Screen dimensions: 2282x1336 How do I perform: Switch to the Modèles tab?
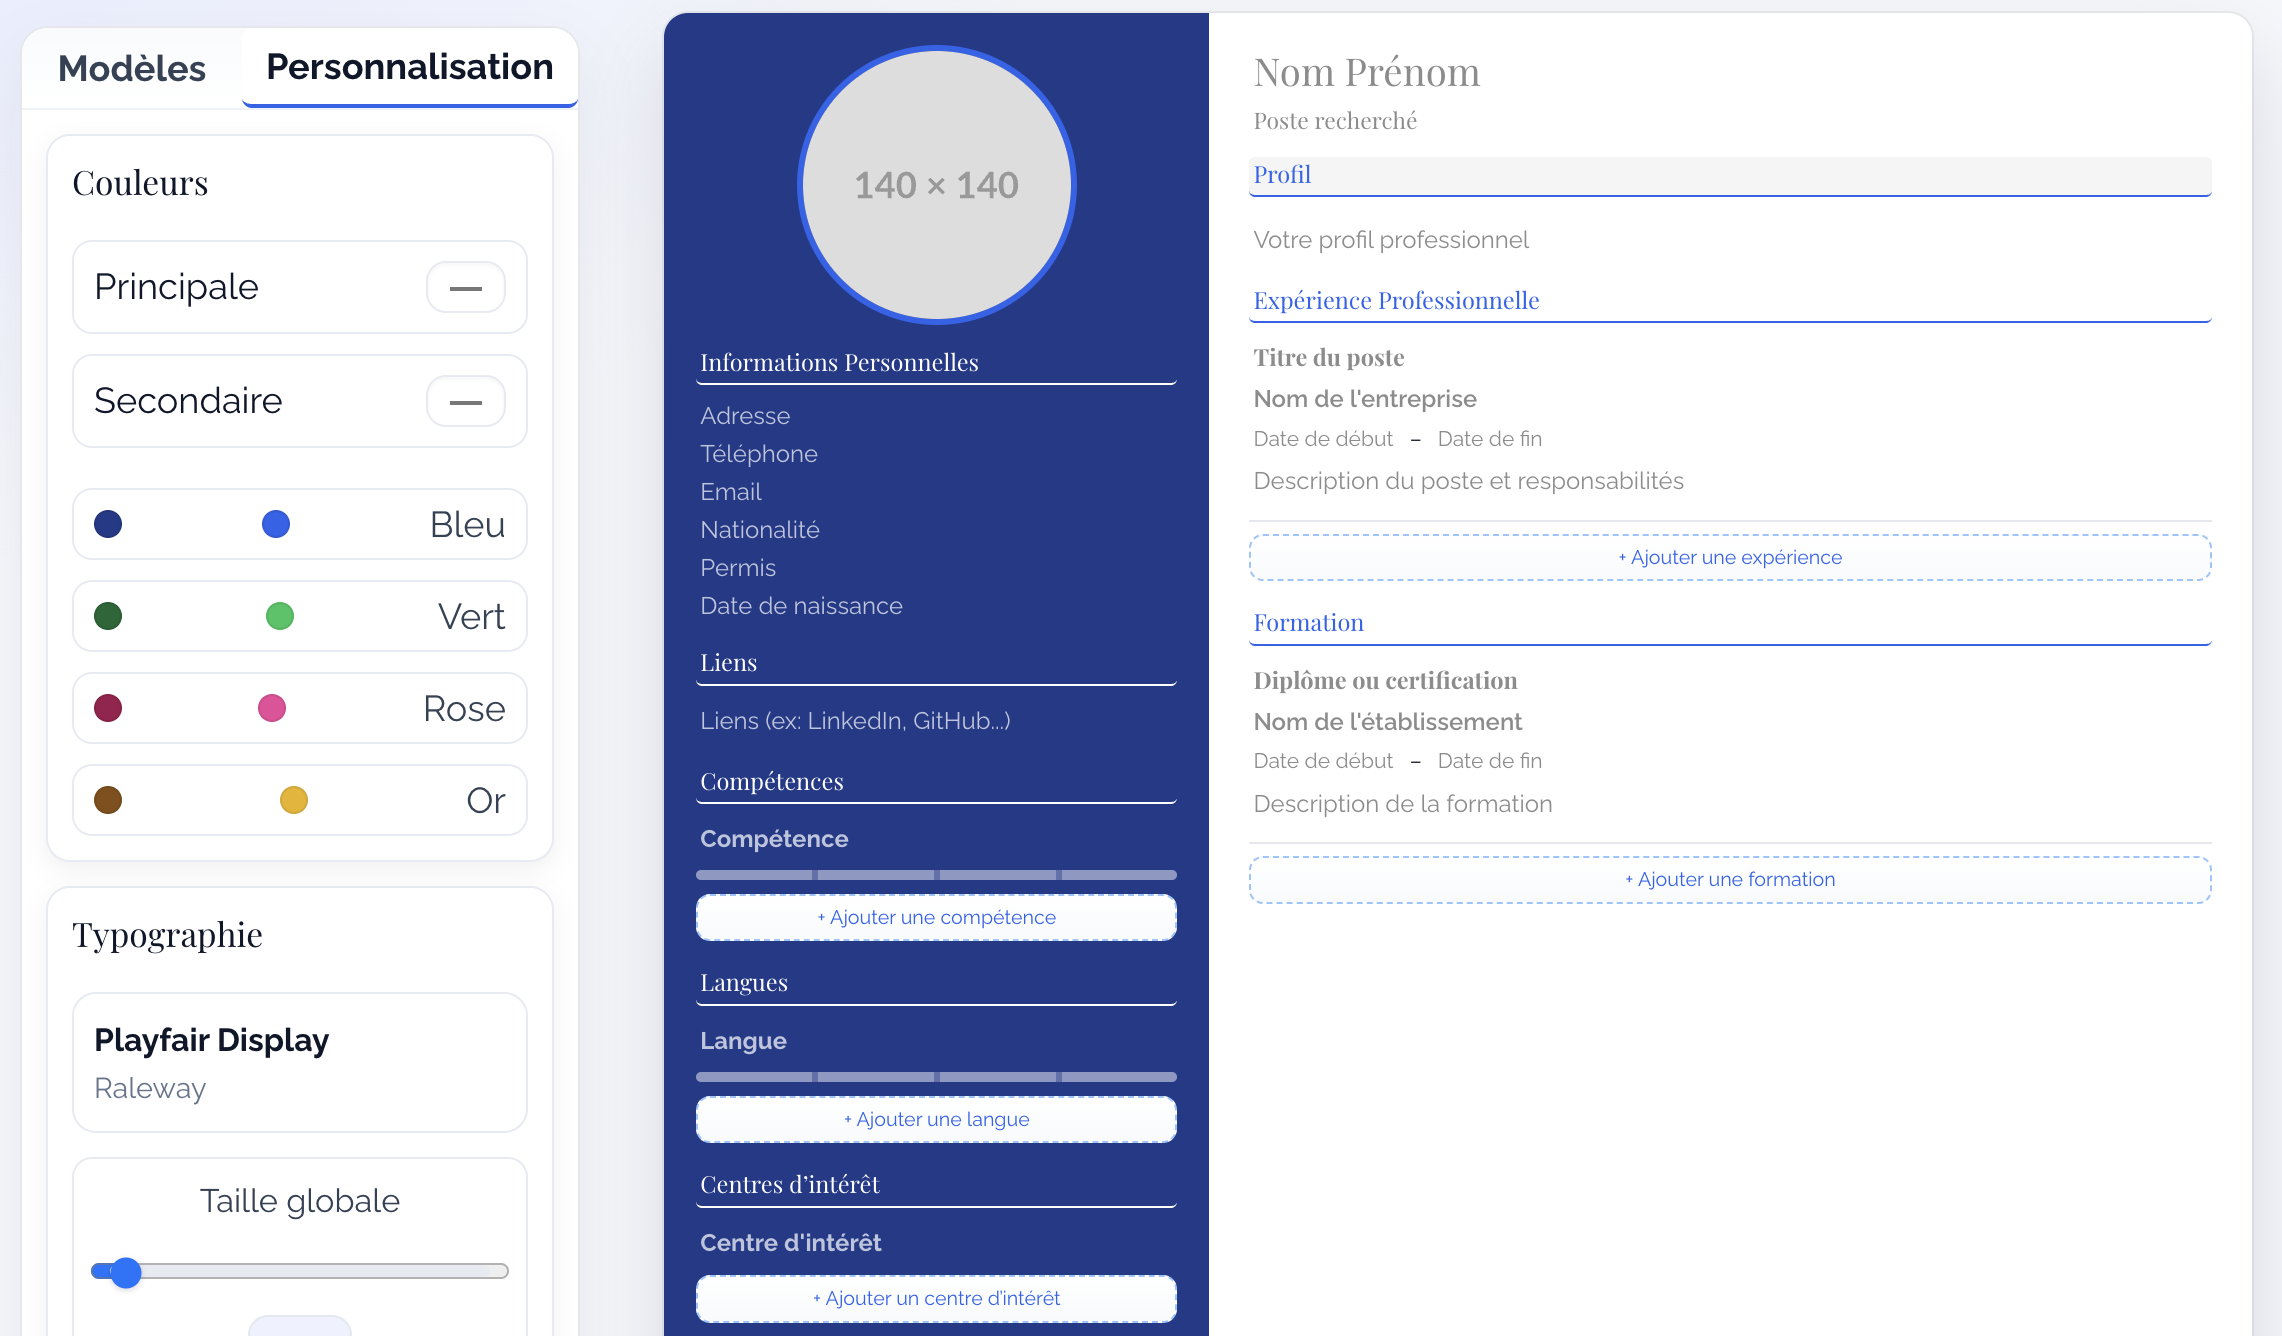coord(132,68)
